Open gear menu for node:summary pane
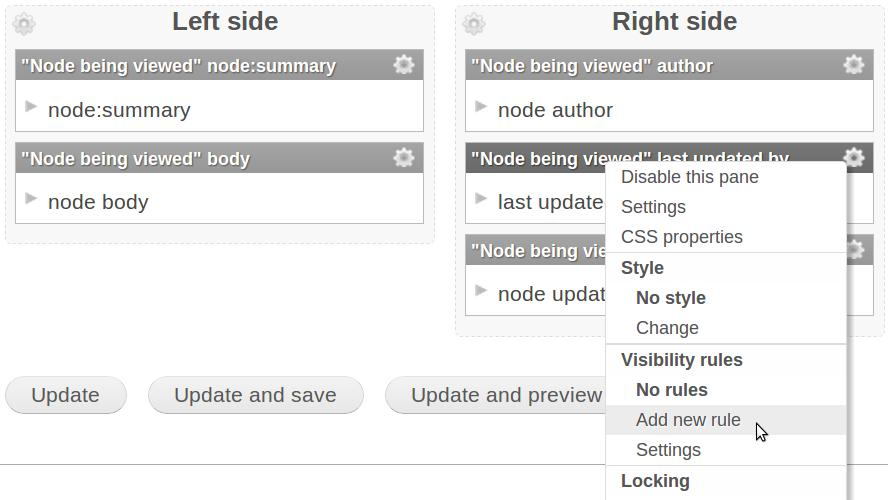This screenshot has width=888, height=500. 404,65
